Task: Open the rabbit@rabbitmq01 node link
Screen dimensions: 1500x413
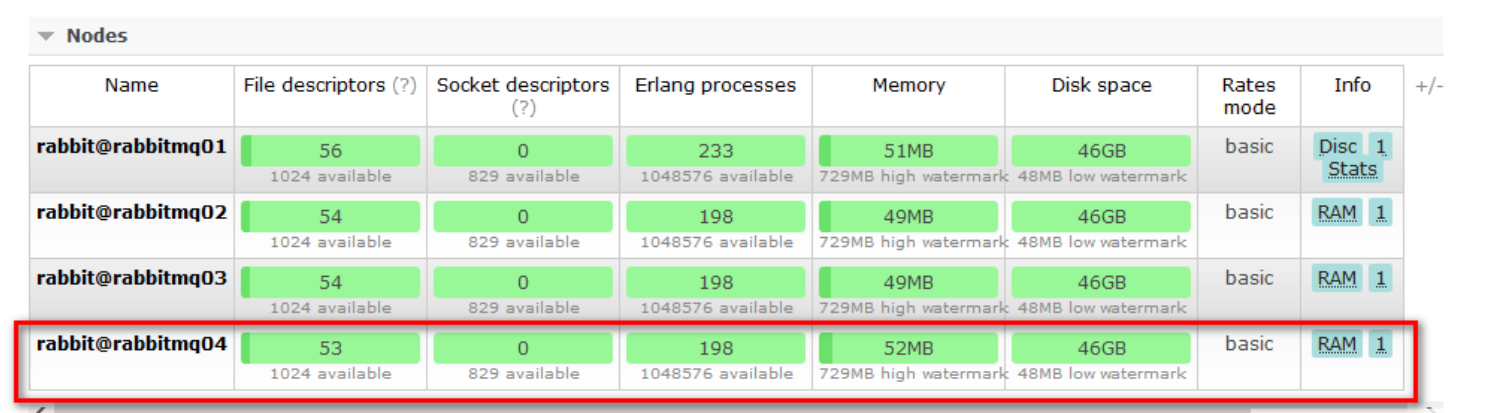Action: point(132,147)
